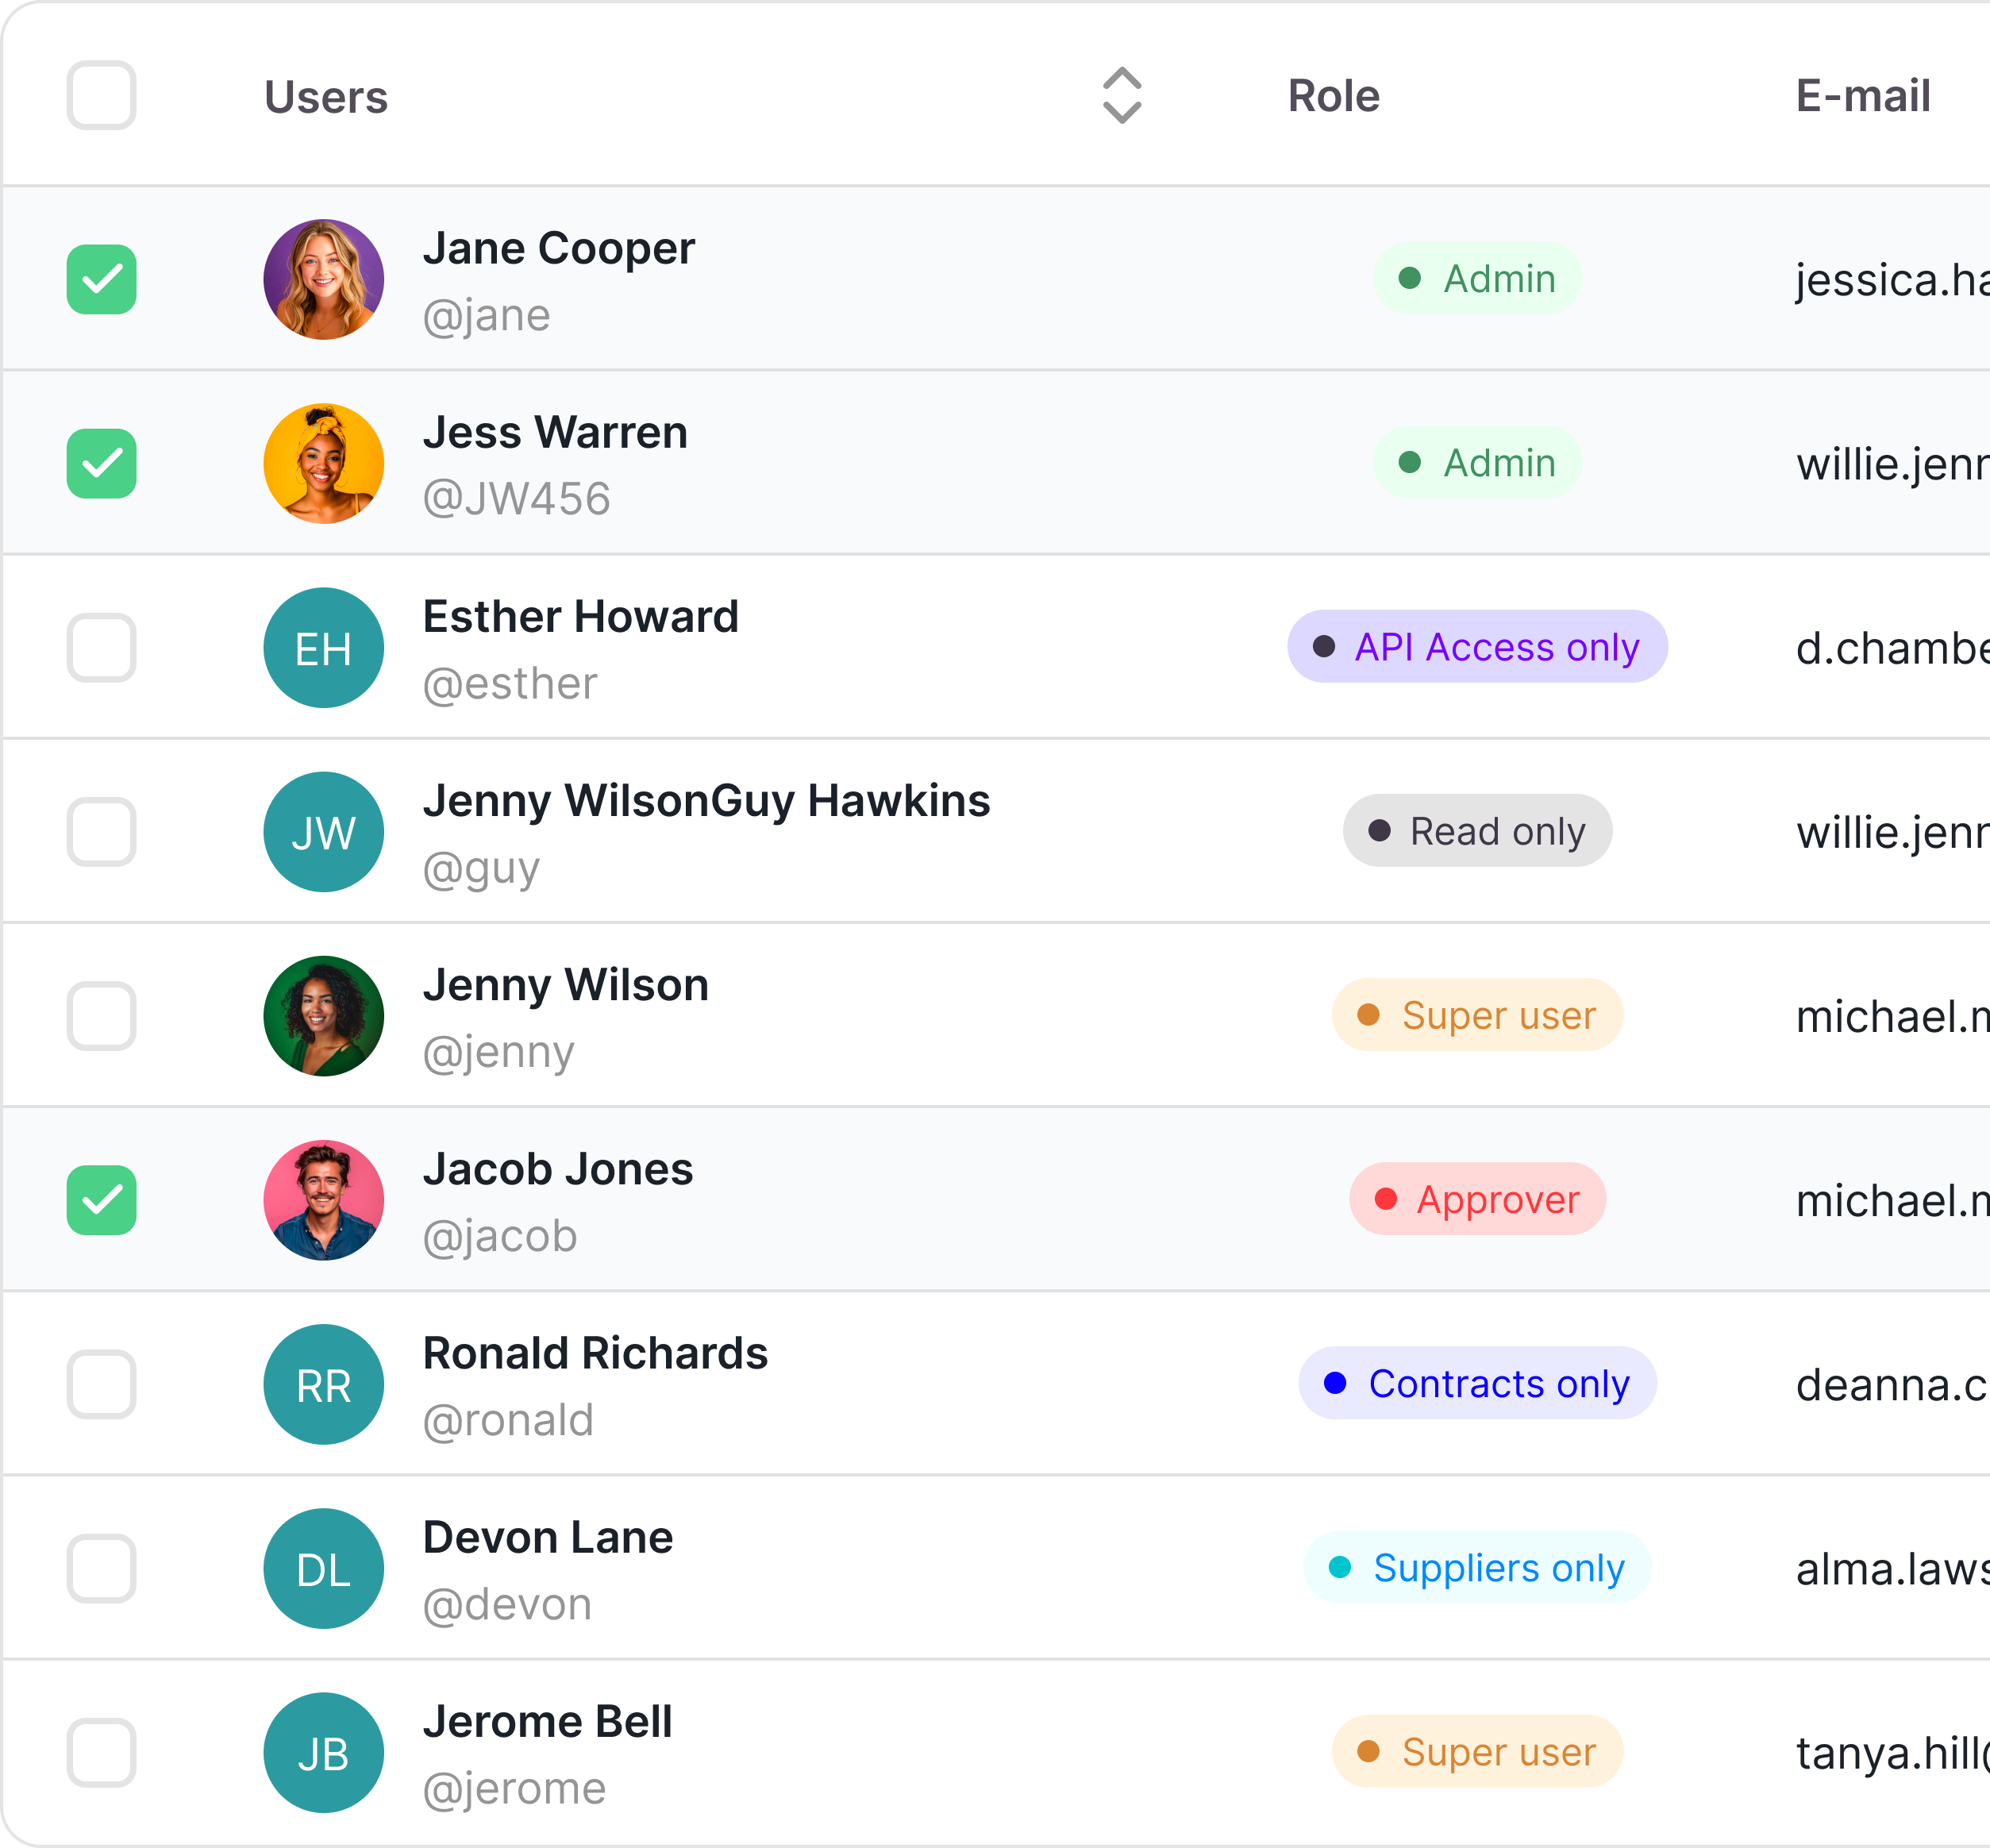Click the Jerome Bell name link
The width and height of the screenshot is (1990, 1848).
[x=547, y=1722]
